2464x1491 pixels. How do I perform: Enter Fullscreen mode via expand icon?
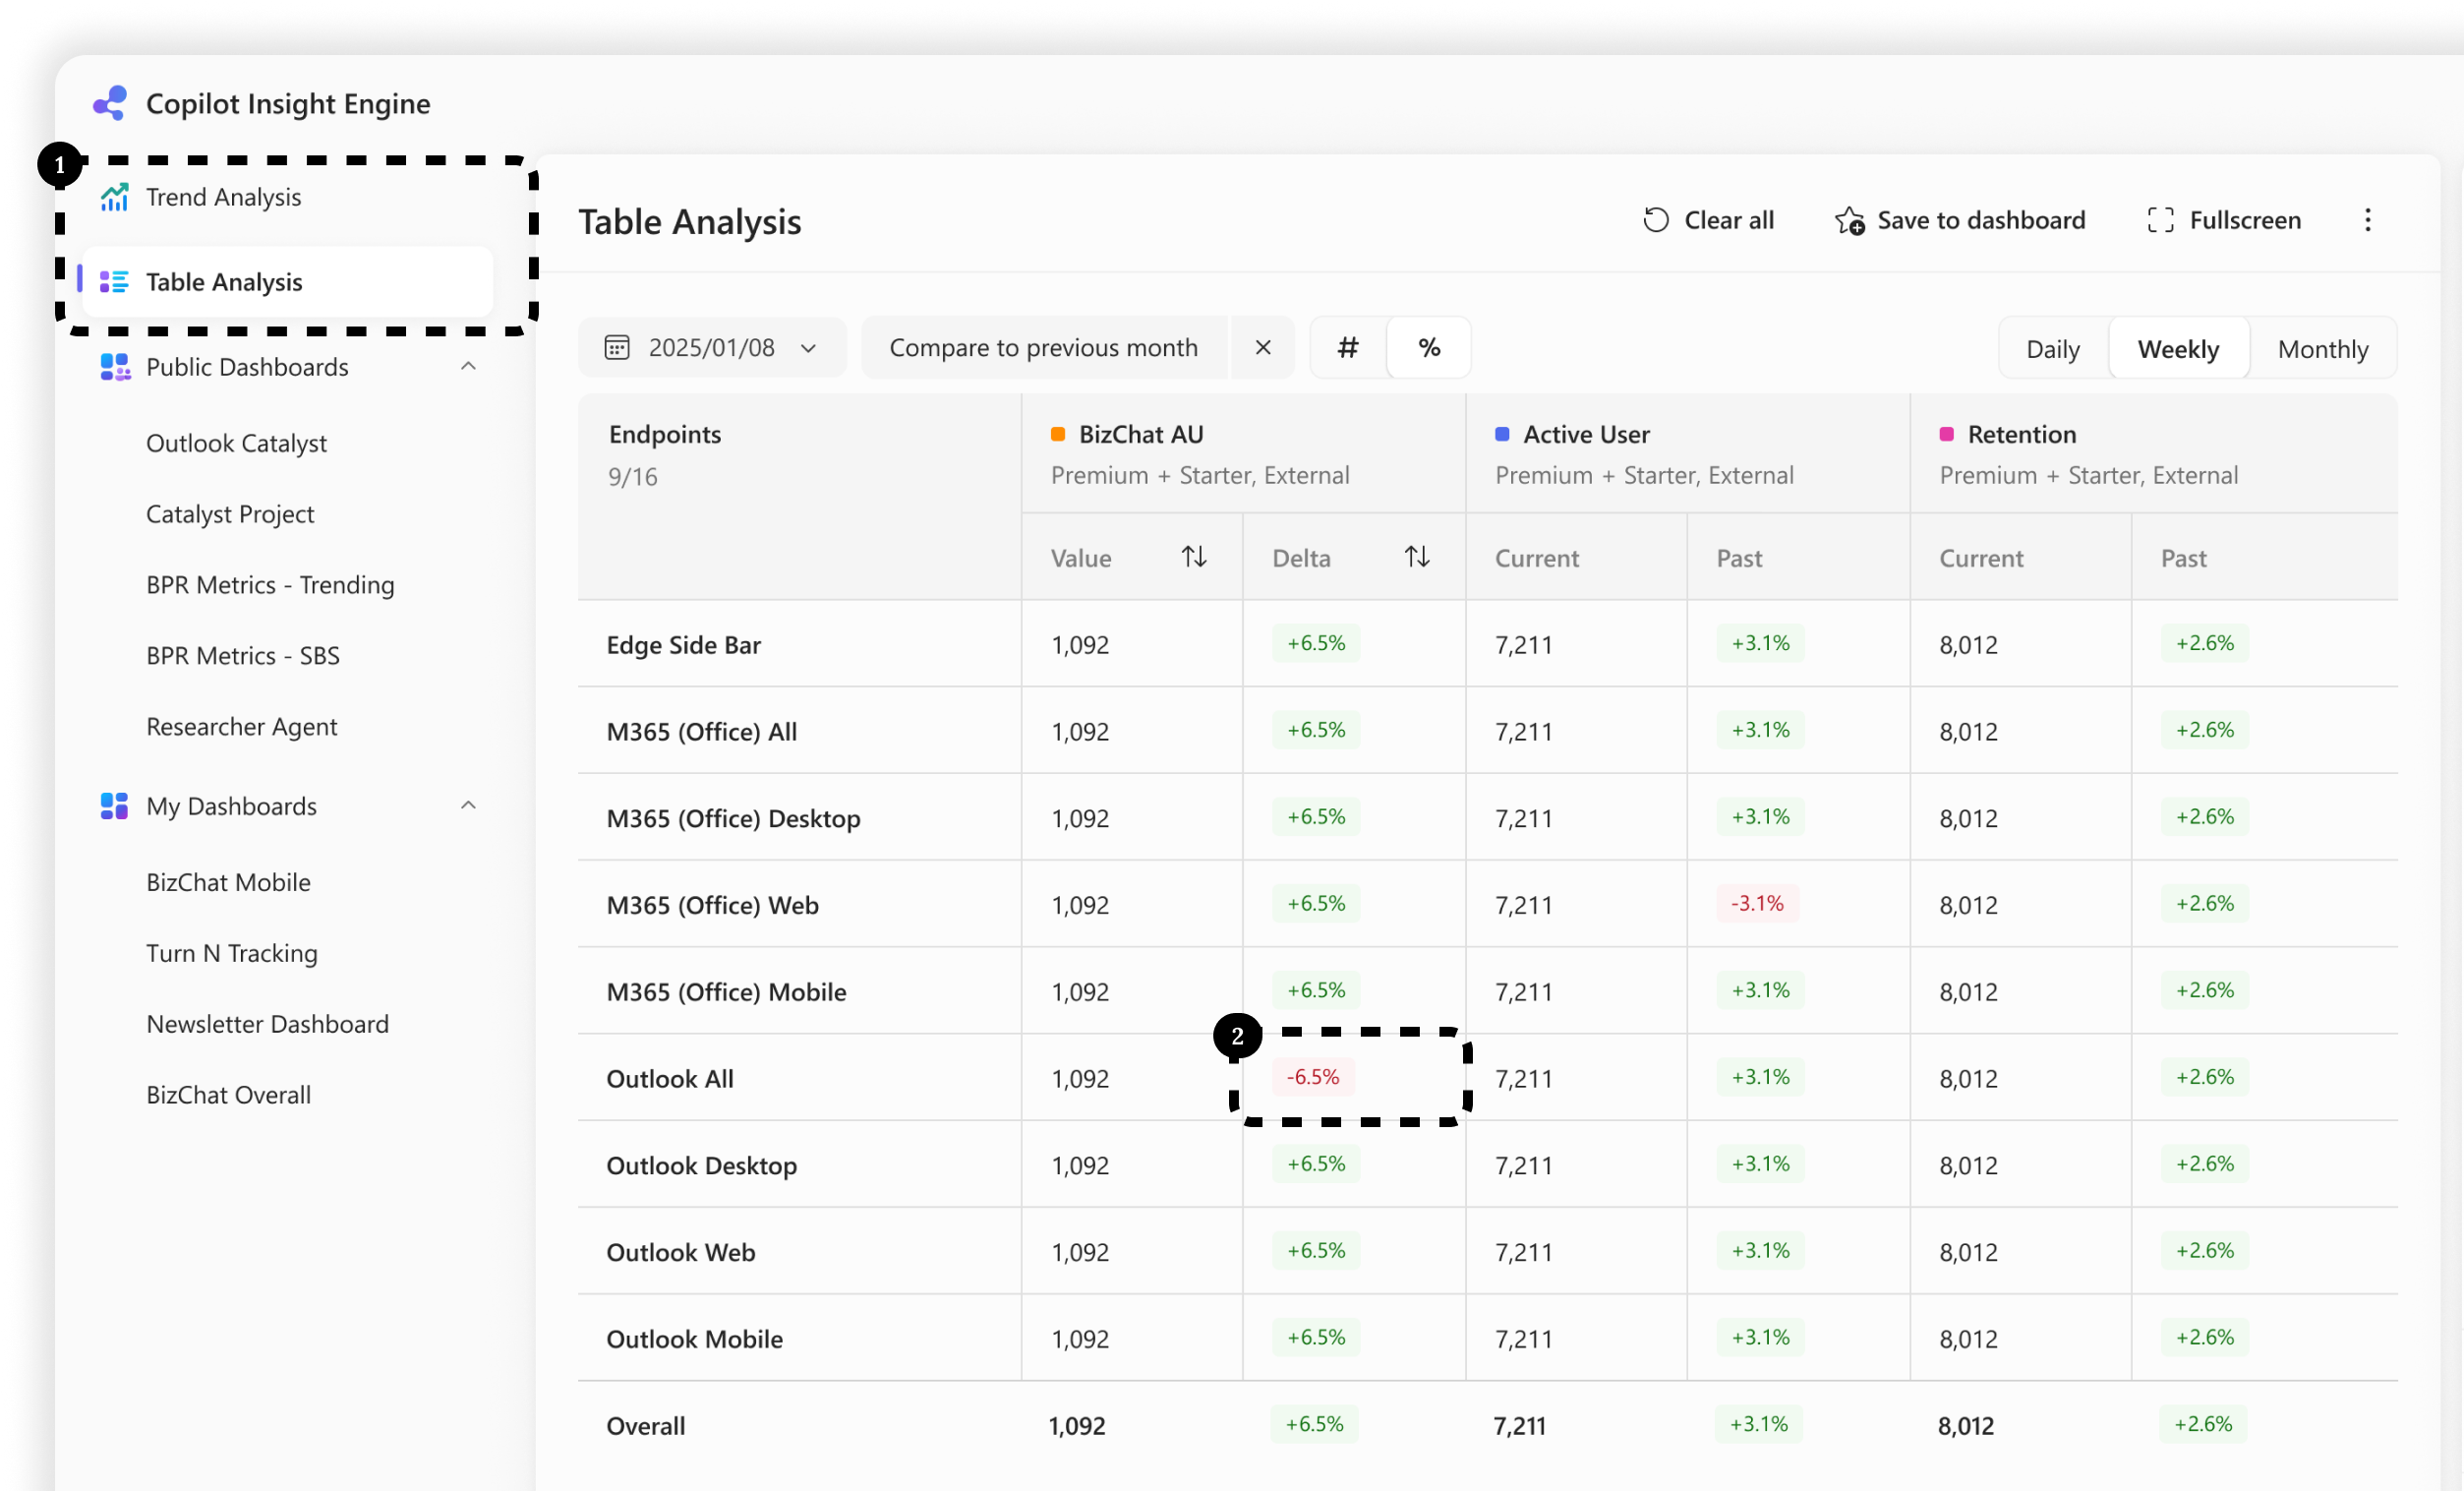pos(2160,220)
